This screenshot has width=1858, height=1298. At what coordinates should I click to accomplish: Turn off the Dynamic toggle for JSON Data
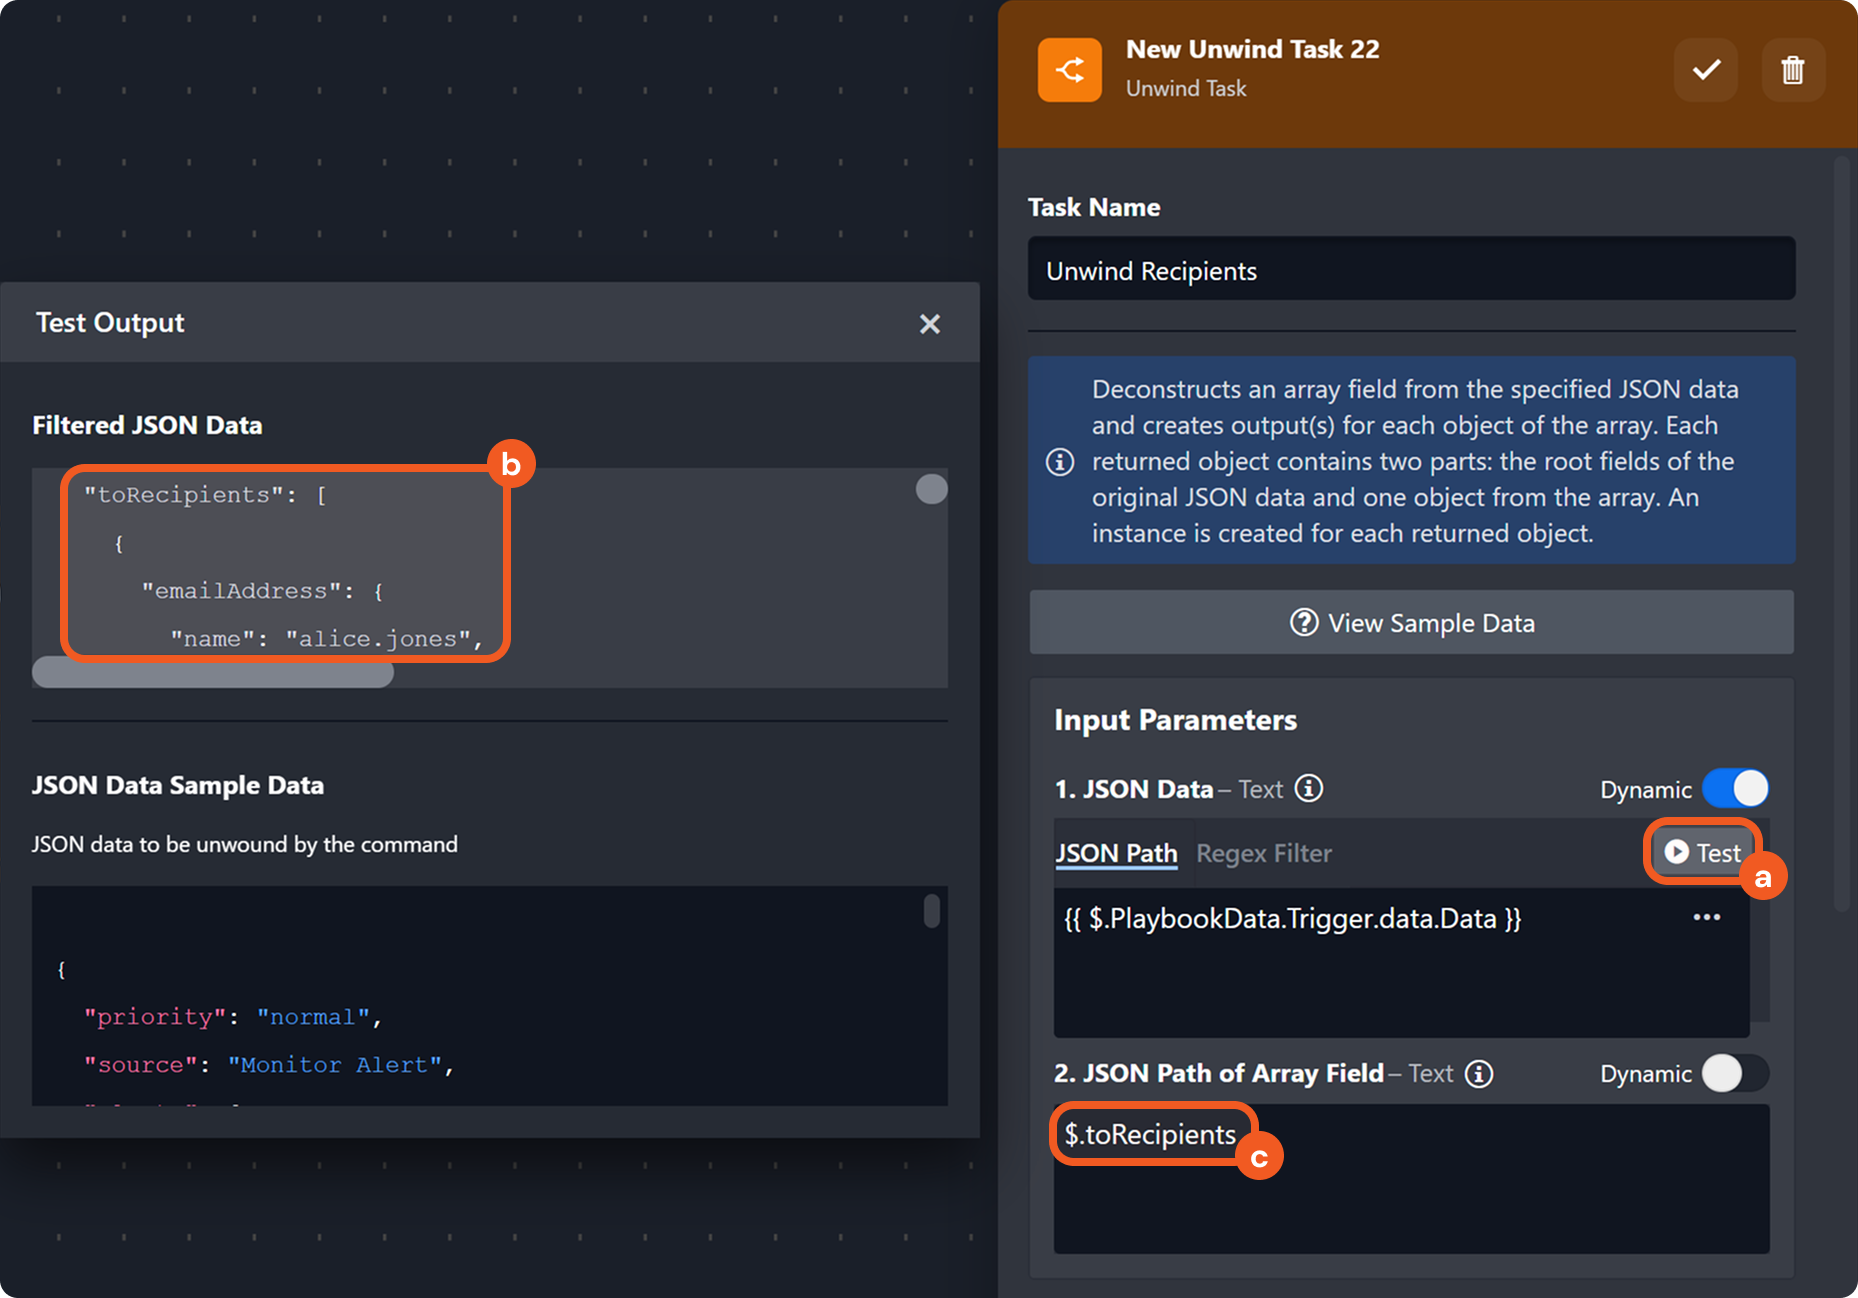(1735, 789)
